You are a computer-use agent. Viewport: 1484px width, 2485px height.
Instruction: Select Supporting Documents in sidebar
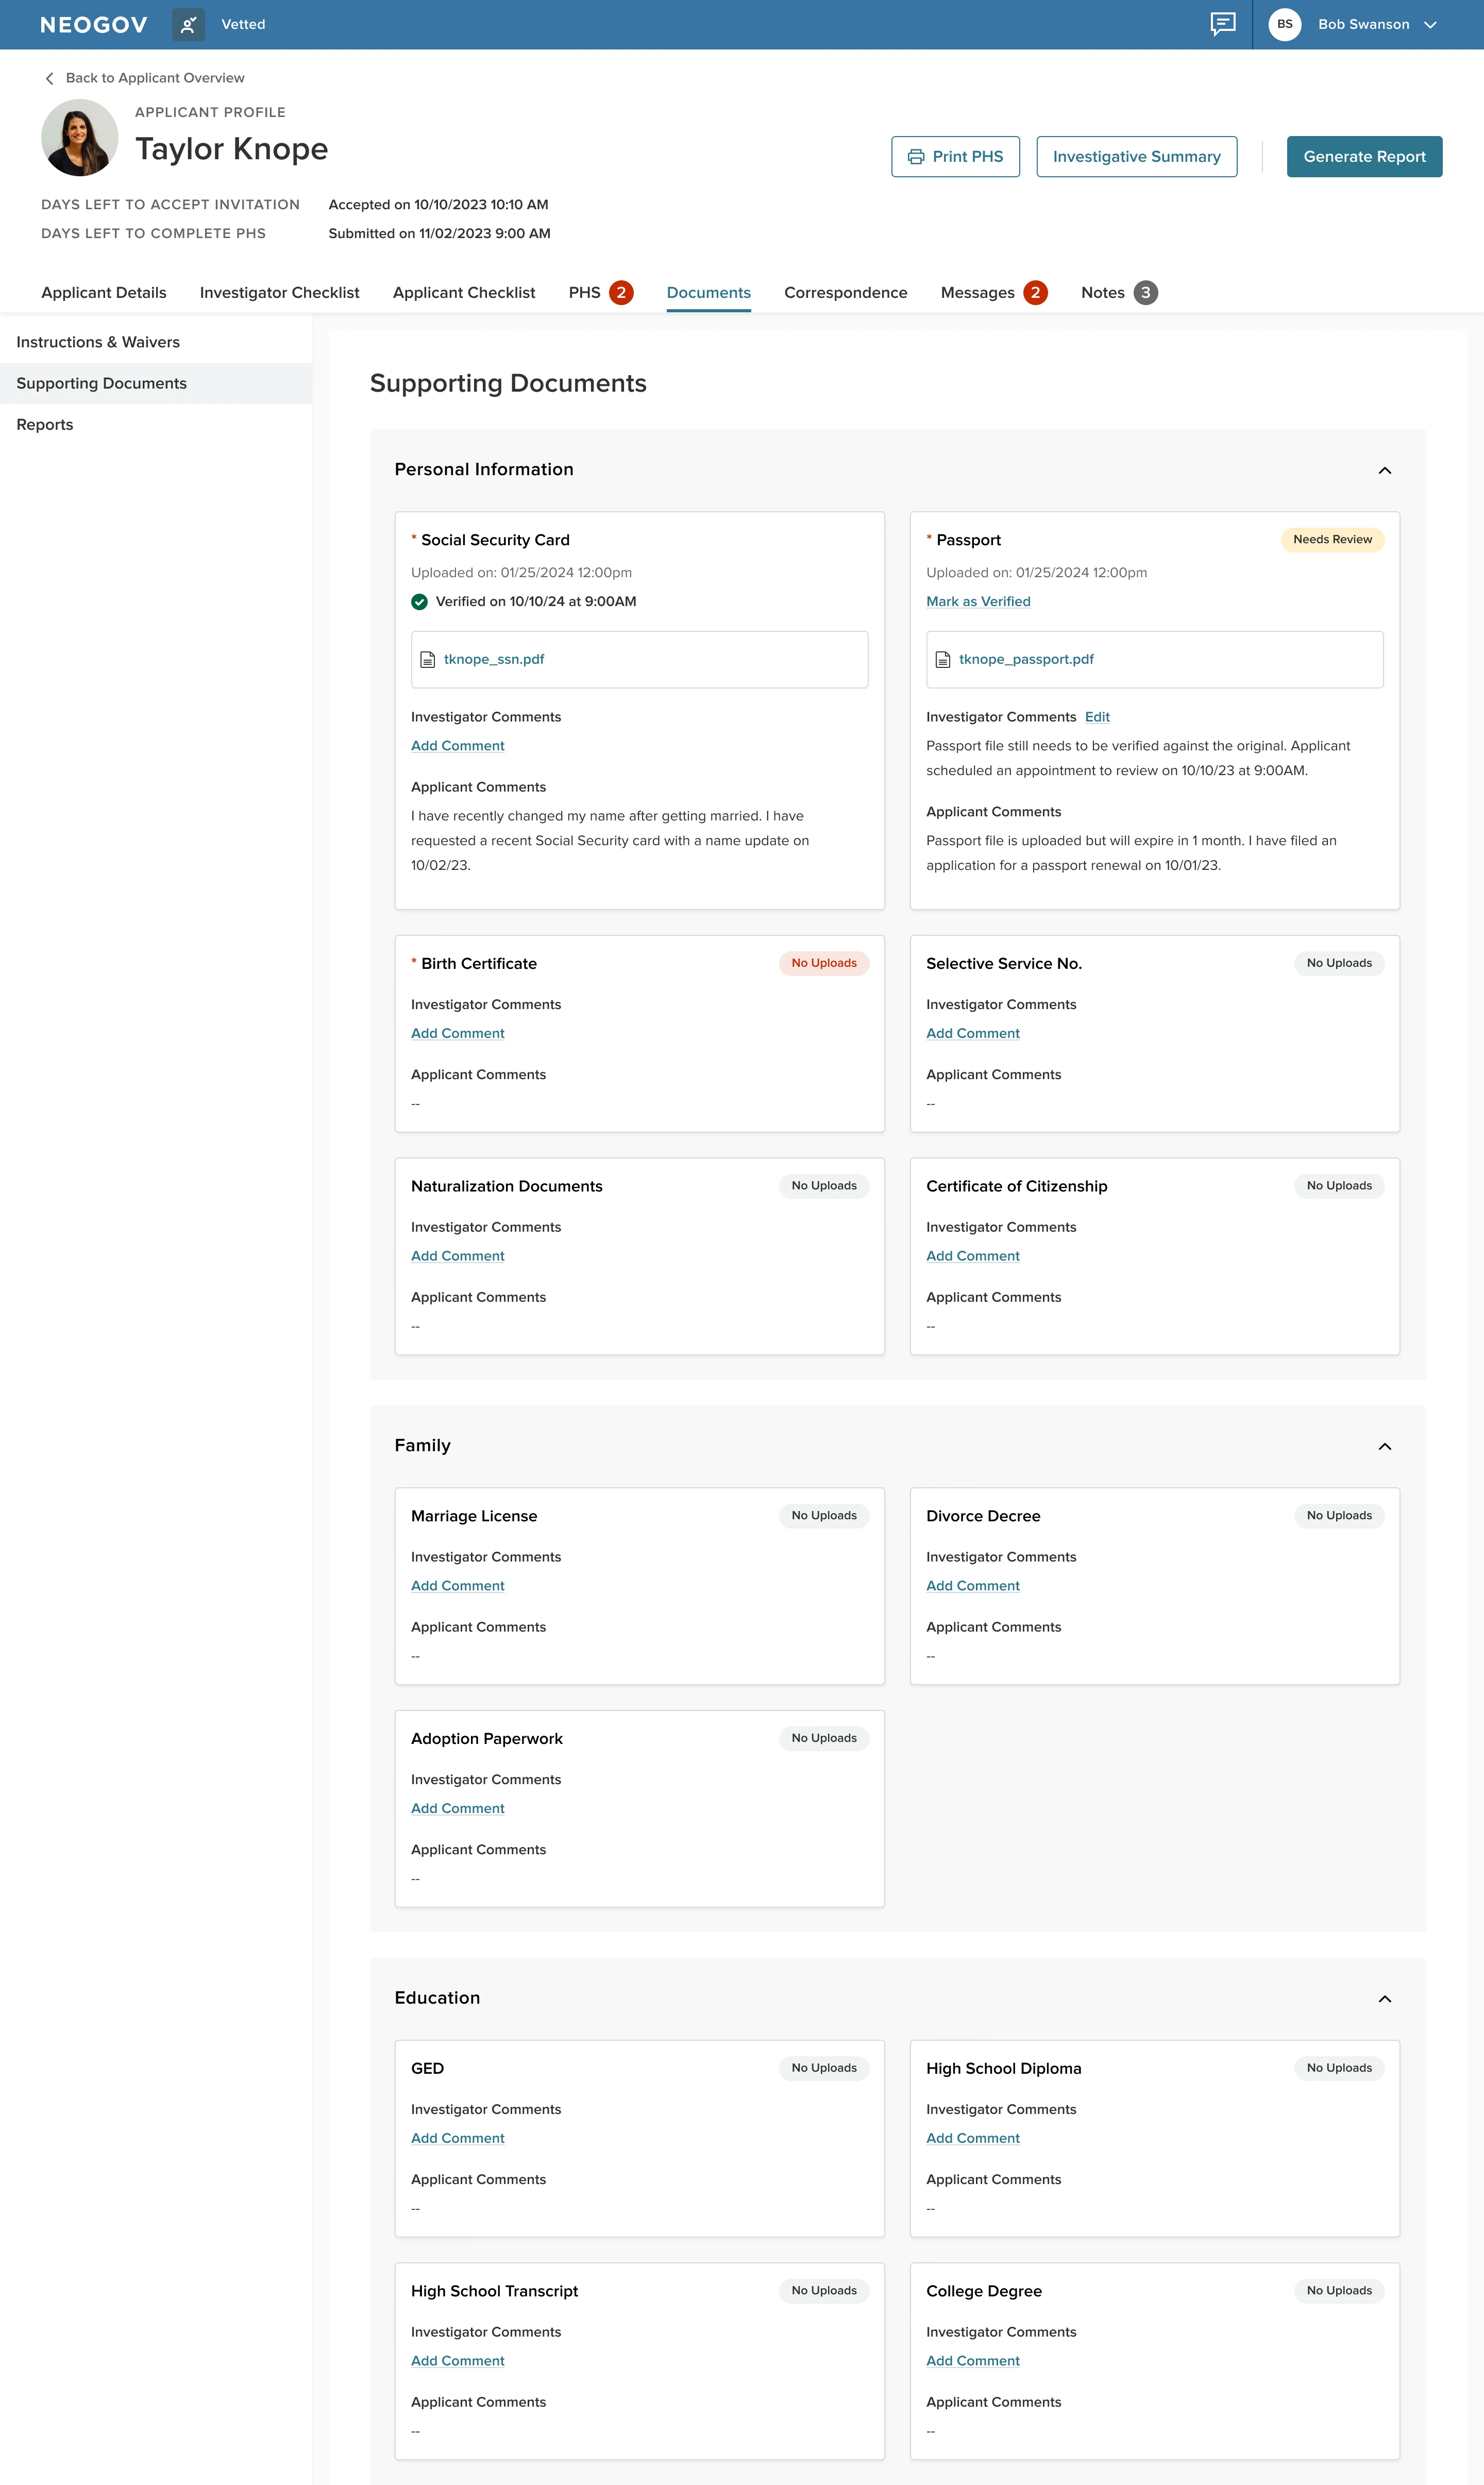pos(156,383)
